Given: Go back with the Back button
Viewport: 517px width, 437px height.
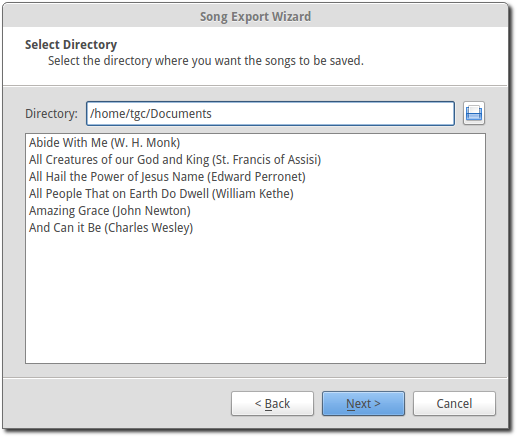Looking at the screenshot, I should coord(272,403).
